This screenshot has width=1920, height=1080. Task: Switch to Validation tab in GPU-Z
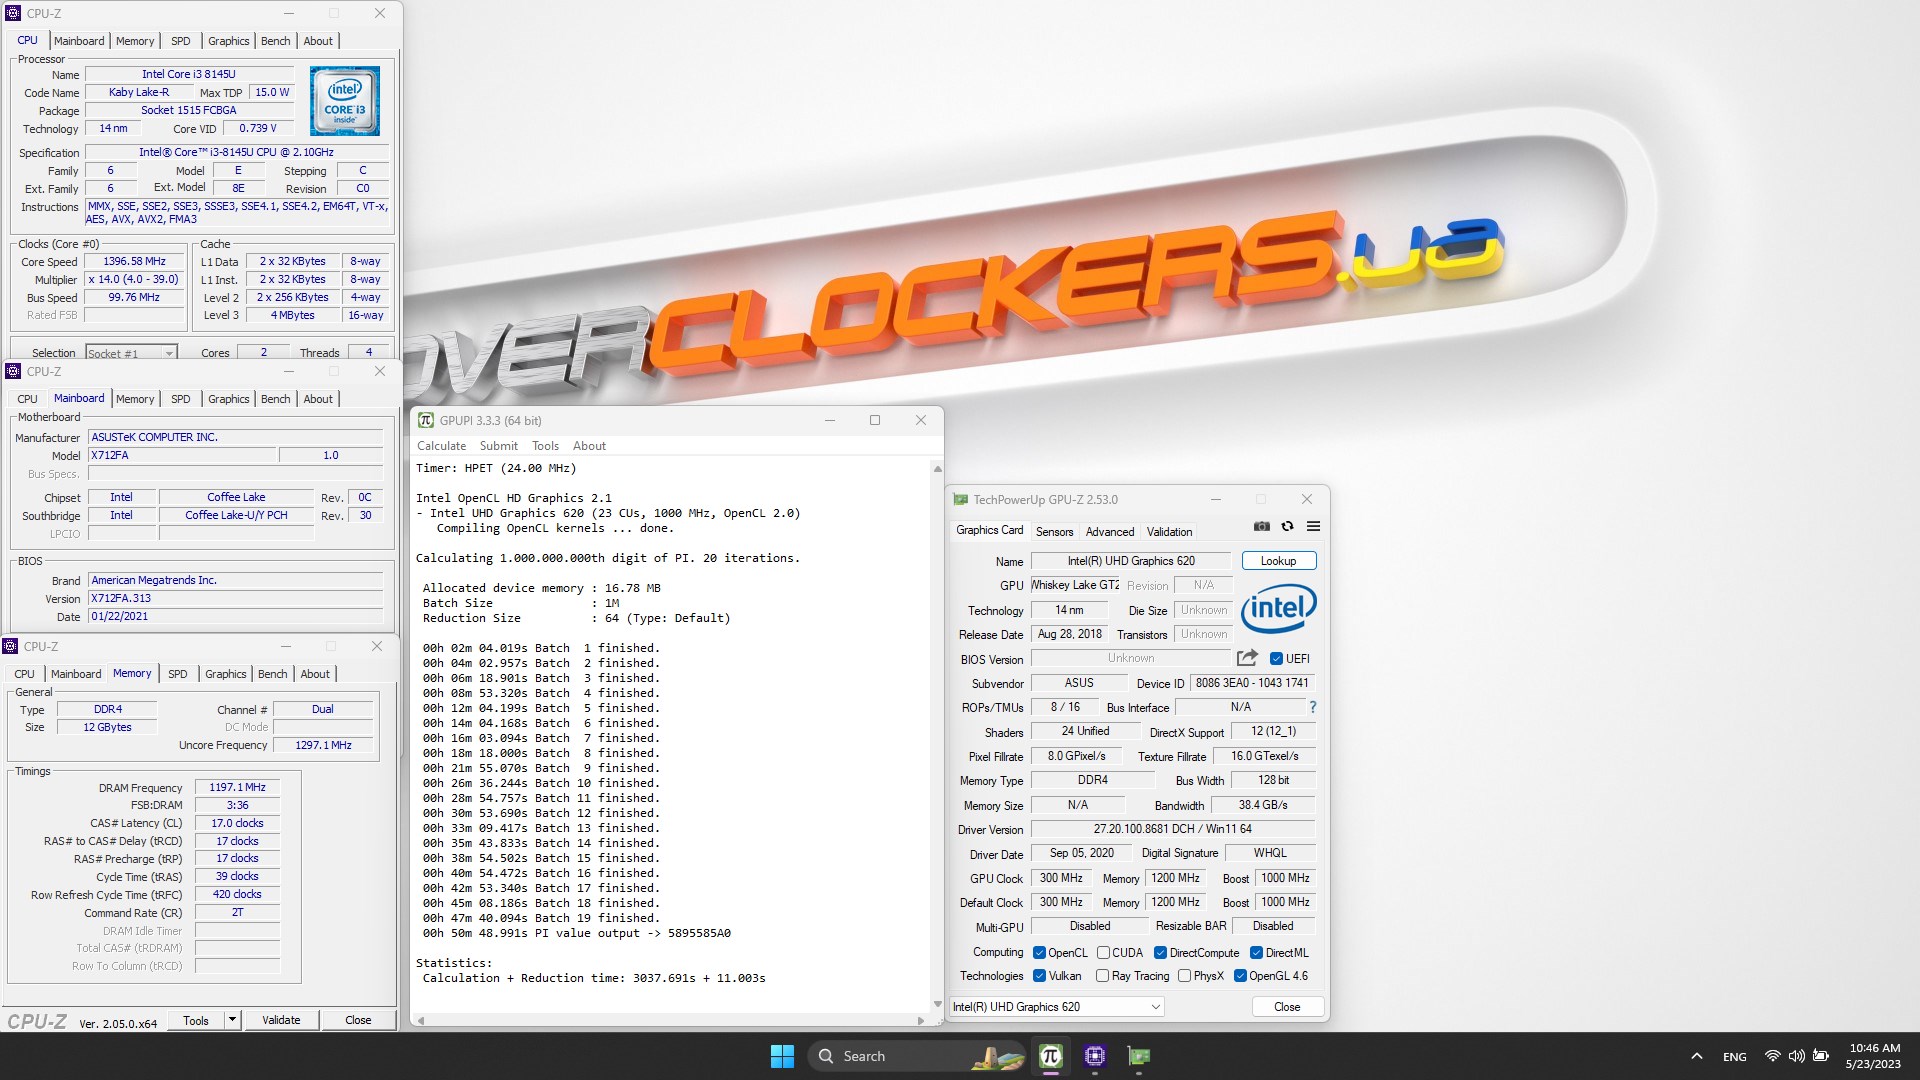point(1169,532)
